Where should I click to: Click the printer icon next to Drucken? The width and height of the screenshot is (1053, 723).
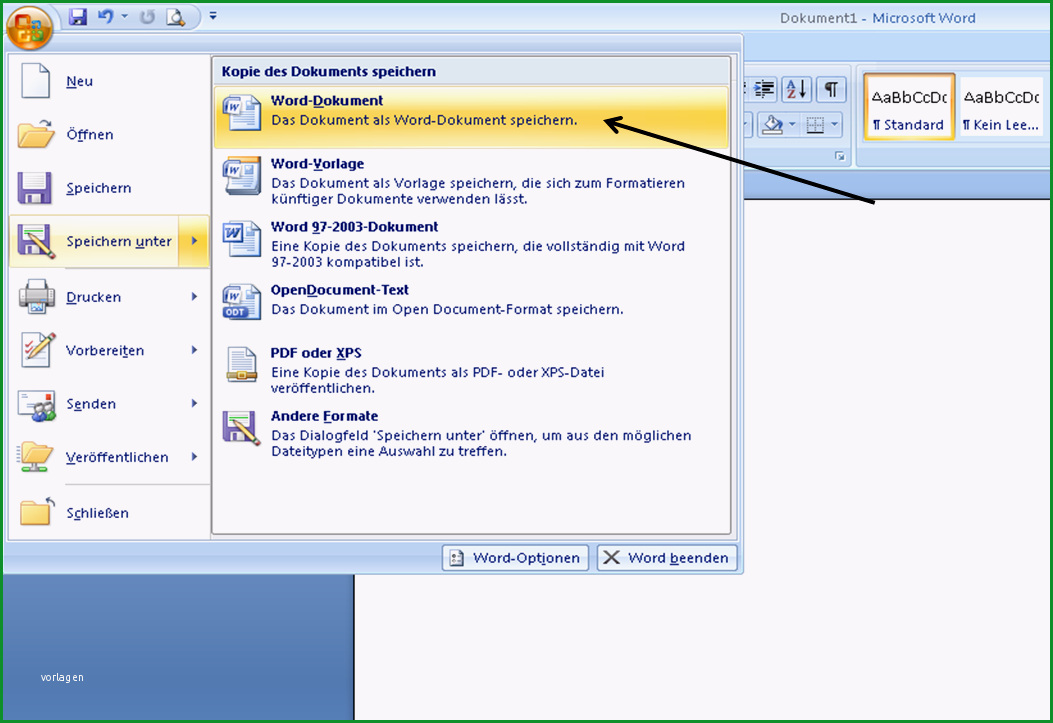(36, 296)
